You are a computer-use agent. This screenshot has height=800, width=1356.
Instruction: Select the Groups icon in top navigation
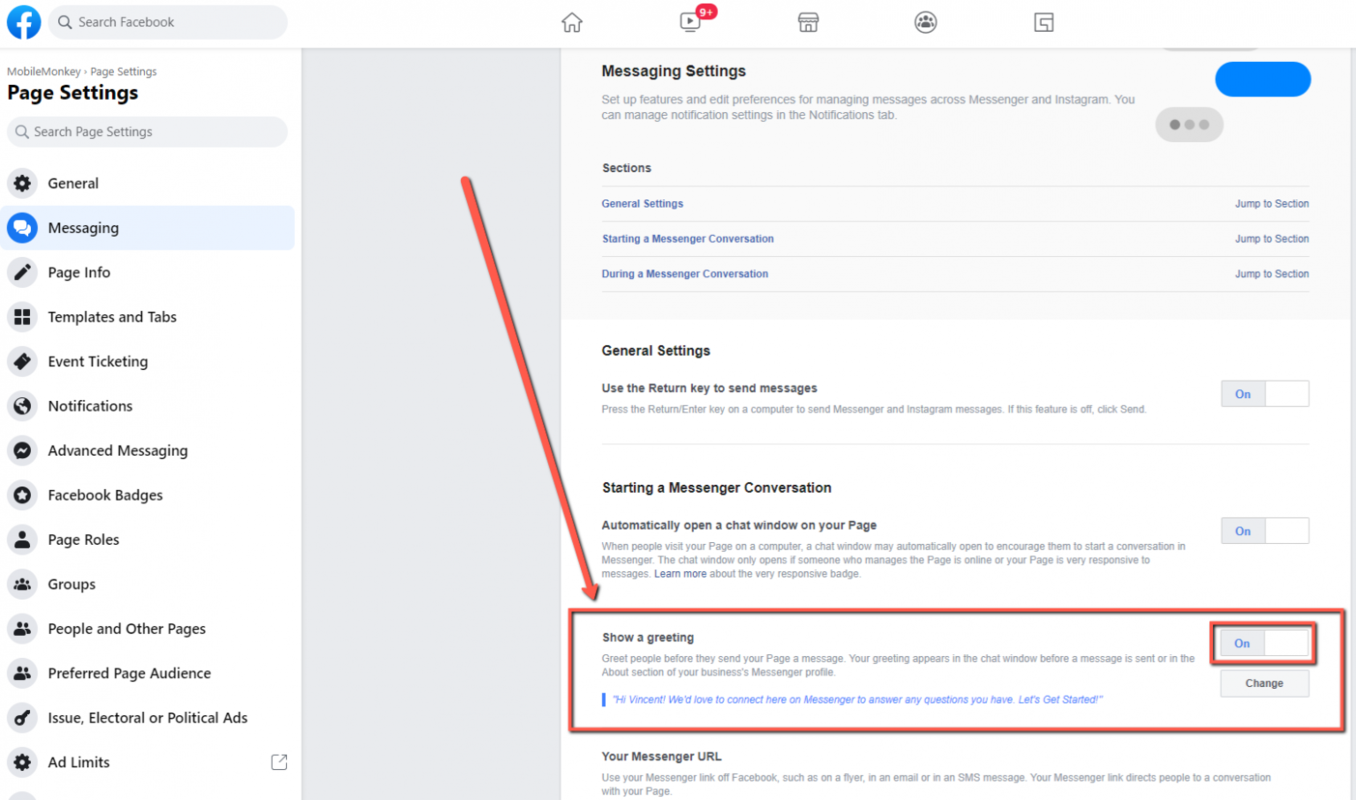(925, 21)
